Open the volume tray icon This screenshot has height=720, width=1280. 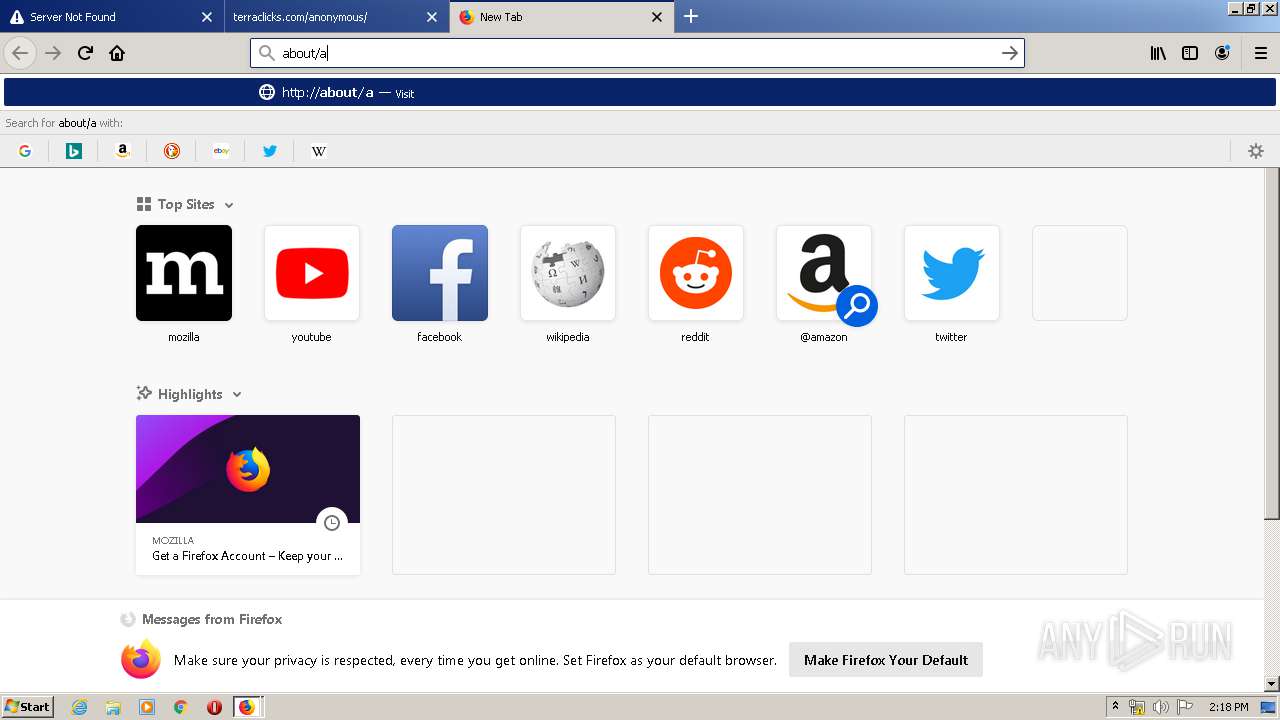pos(1161,707)
